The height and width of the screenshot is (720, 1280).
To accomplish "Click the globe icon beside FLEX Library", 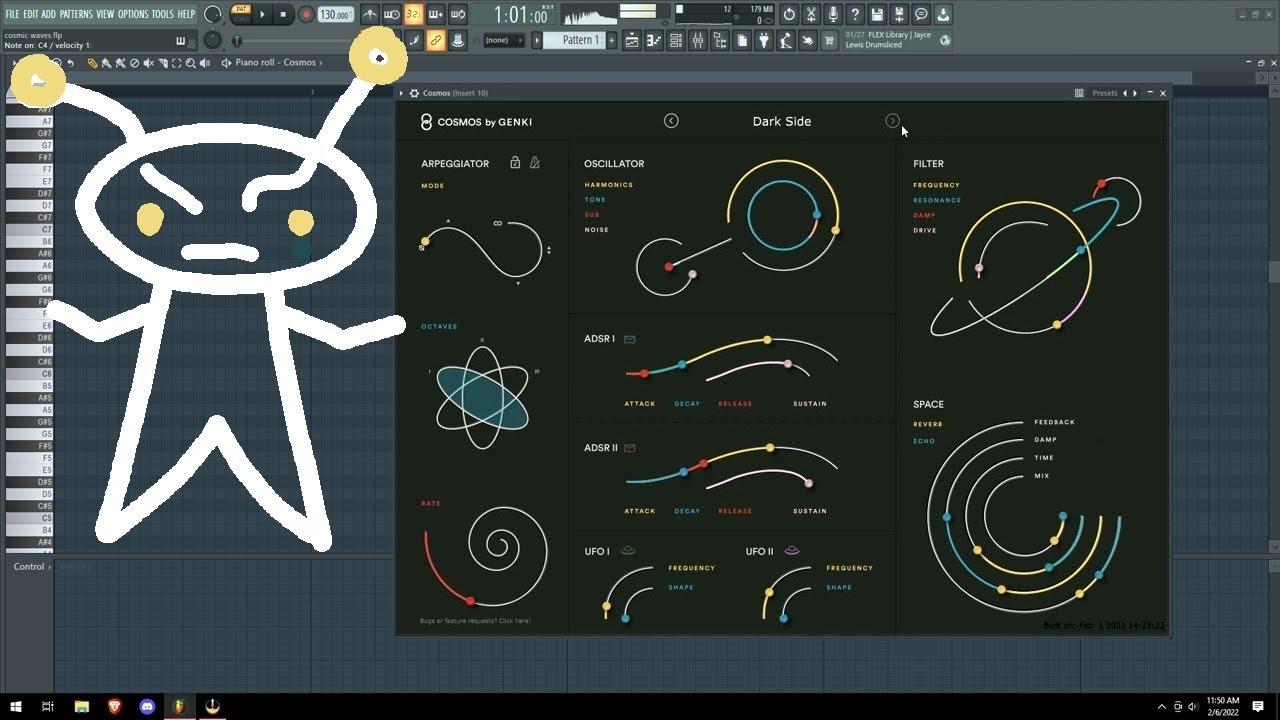I will [945, 40].
